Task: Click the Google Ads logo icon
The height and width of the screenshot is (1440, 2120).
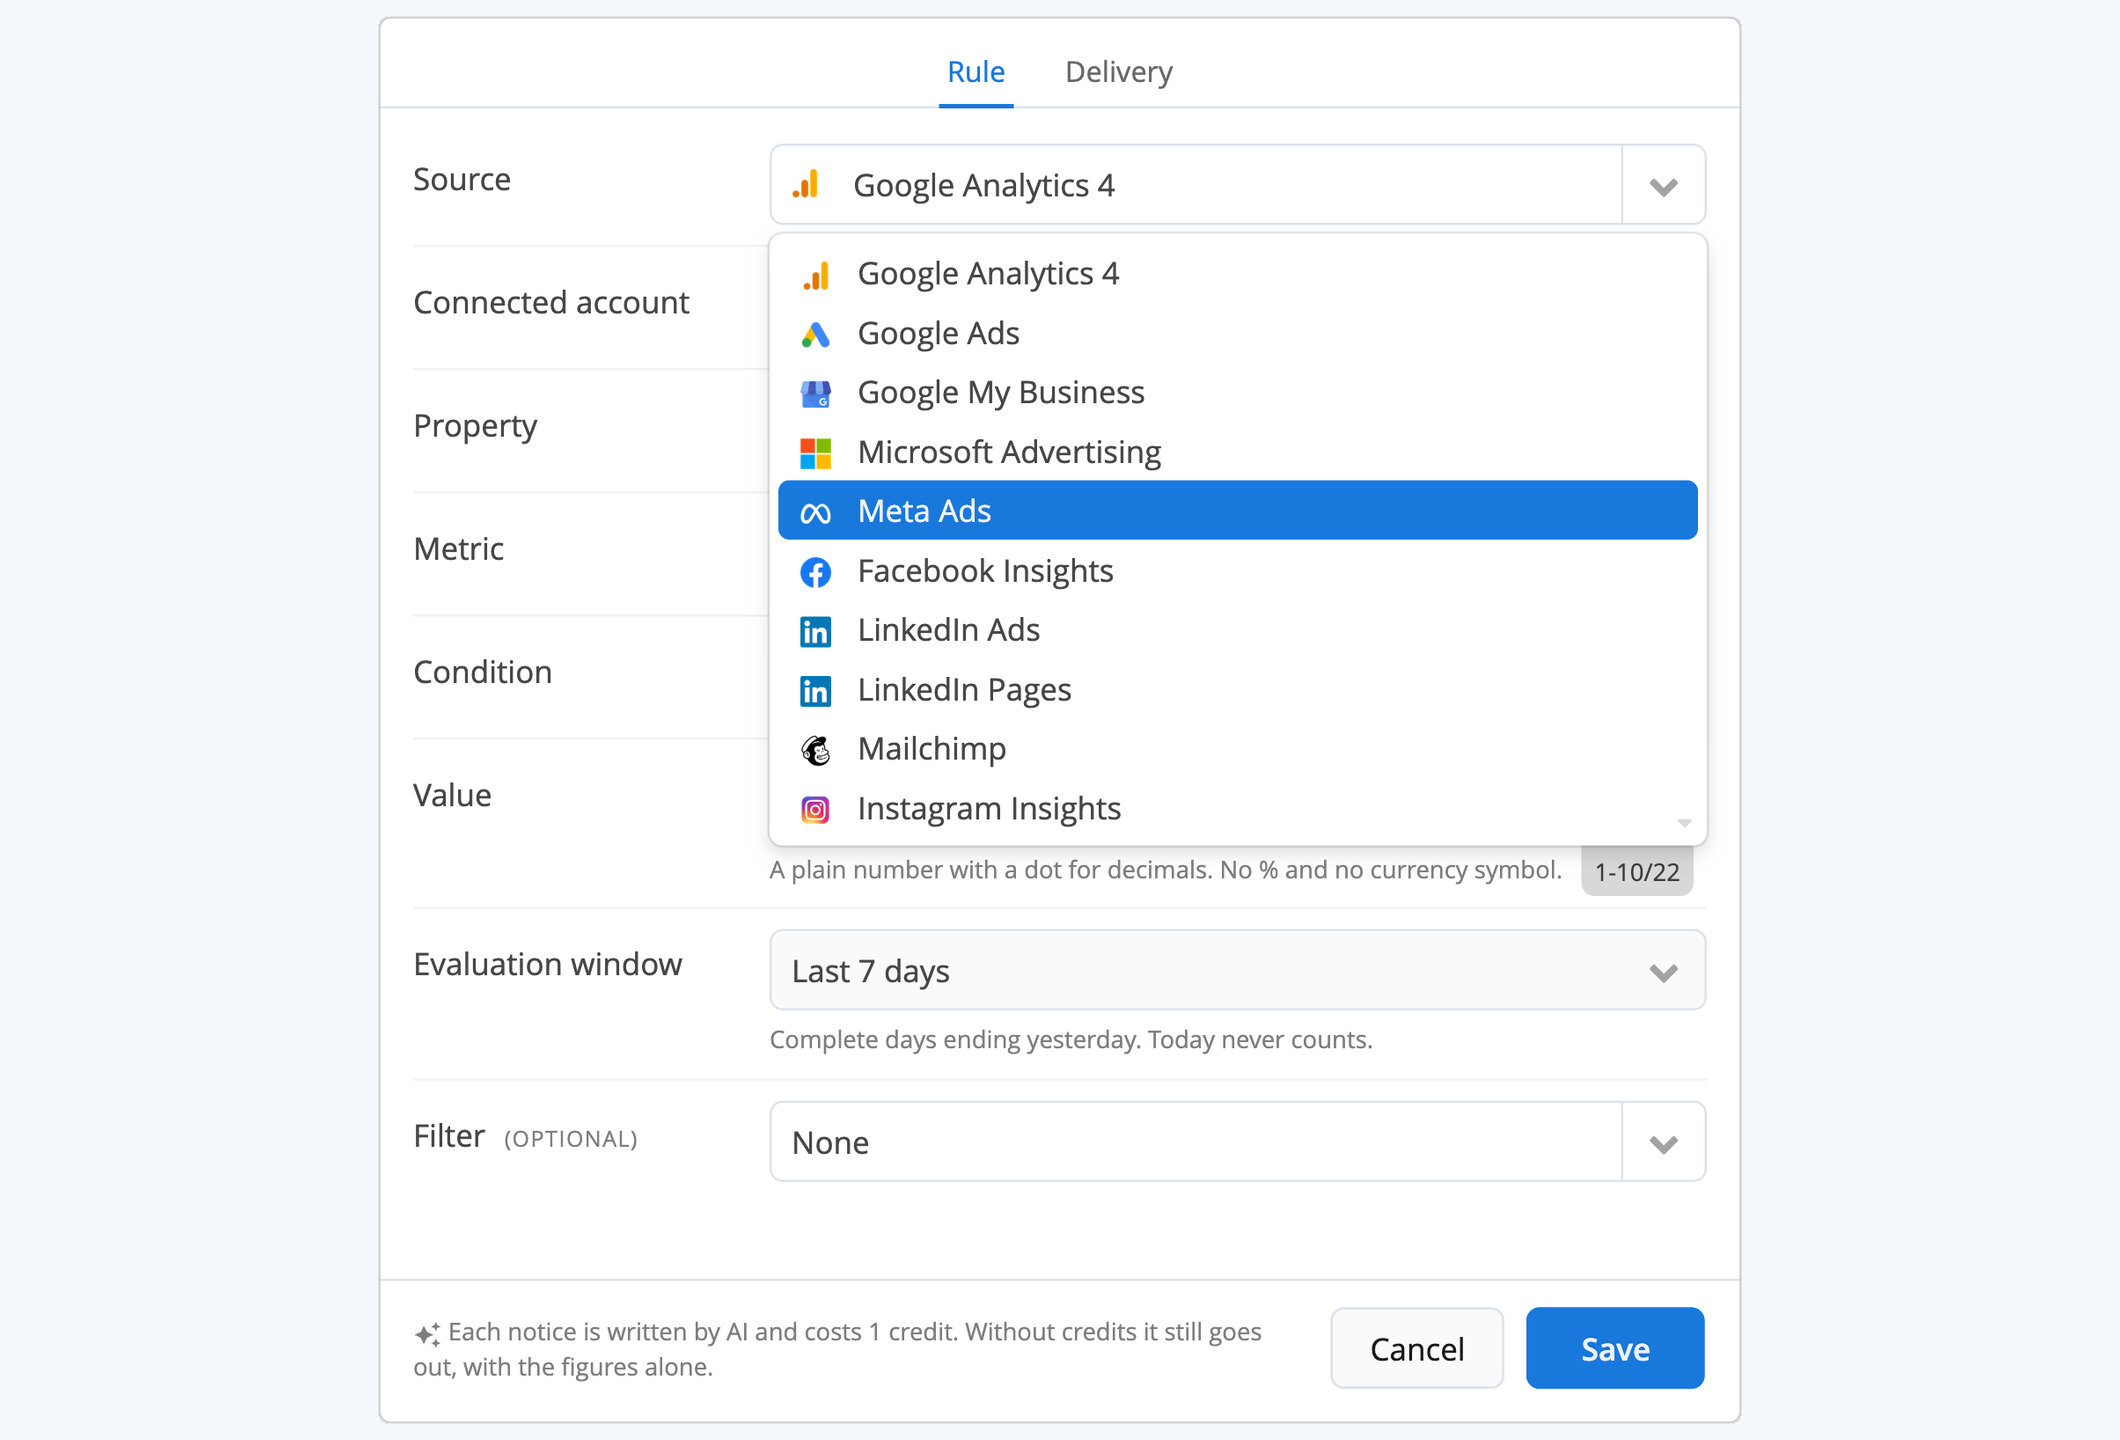Action: click(x=816, y=335)
